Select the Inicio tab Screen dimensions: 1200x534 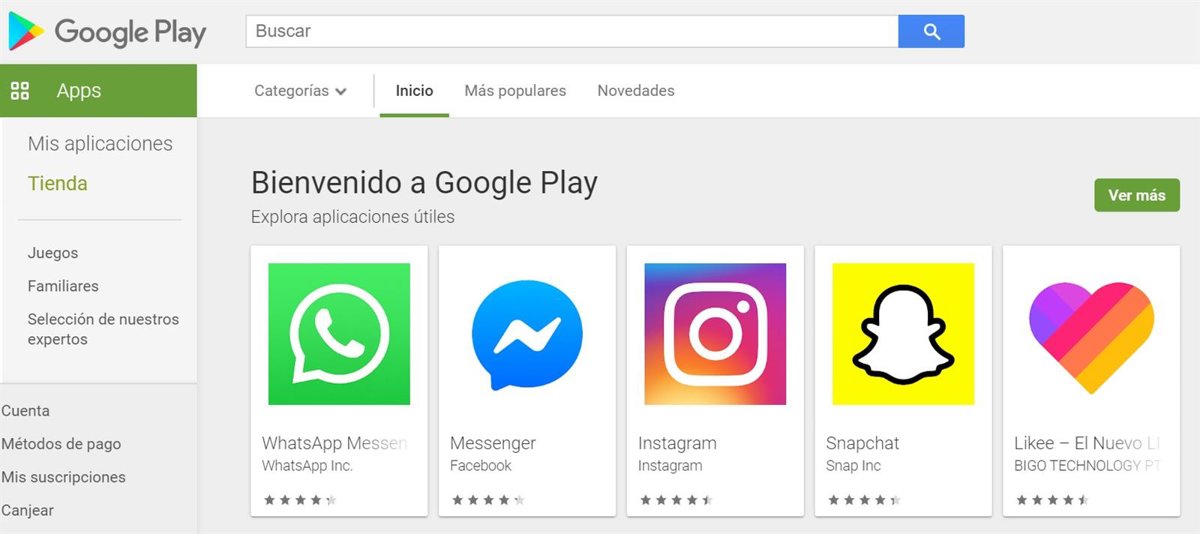point(414,91)
